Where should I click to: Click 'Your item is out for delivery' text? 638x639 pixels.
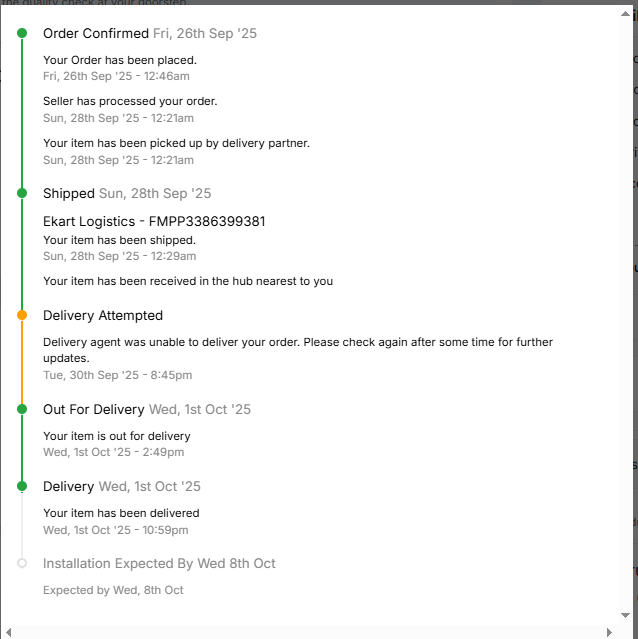117,436
